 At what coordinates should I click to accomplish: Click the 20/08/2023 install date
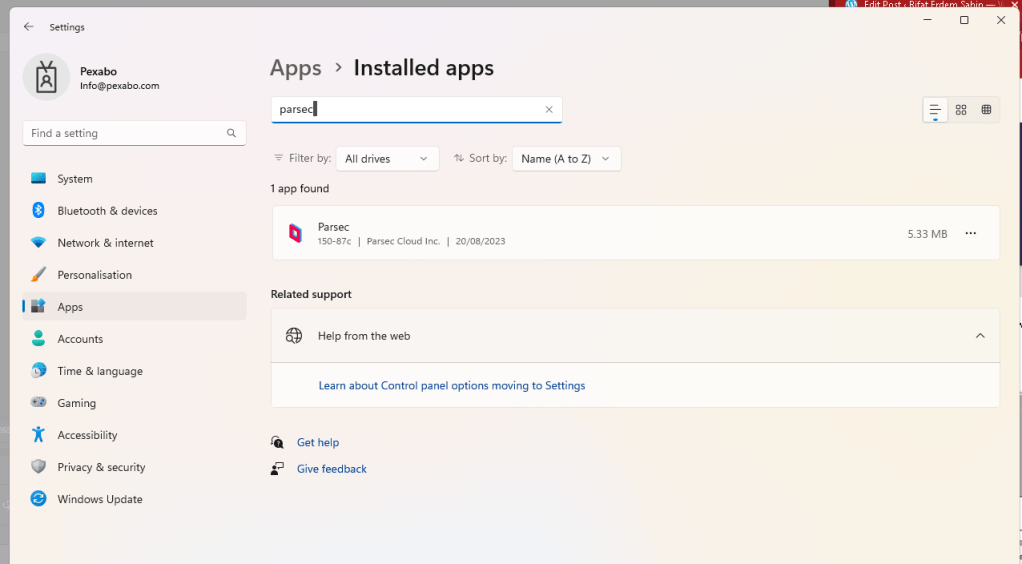480,241
